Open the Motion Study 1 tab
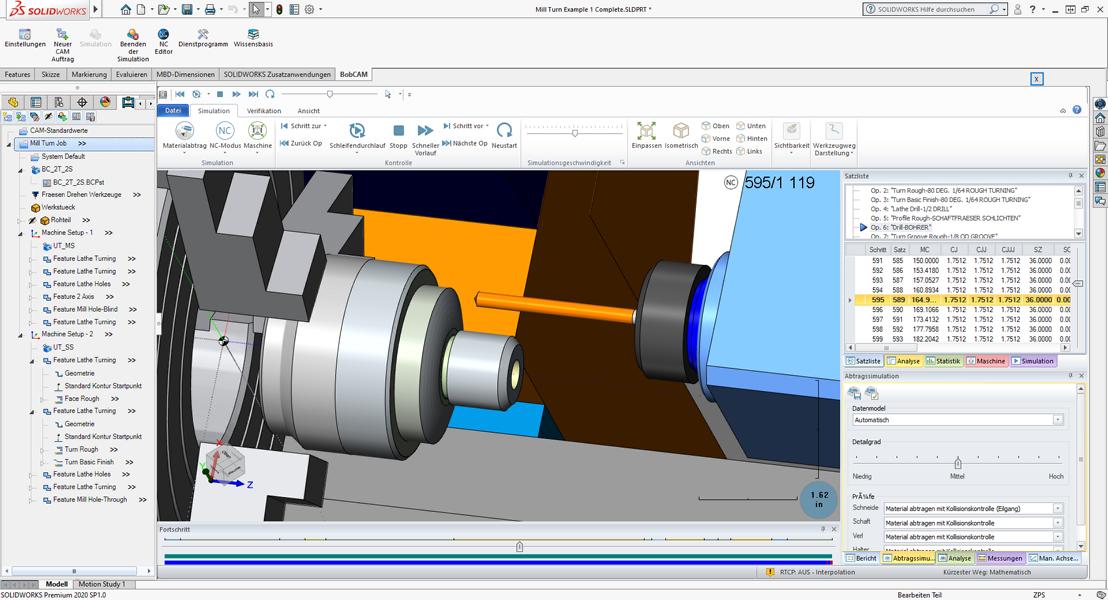 (102, 584)
